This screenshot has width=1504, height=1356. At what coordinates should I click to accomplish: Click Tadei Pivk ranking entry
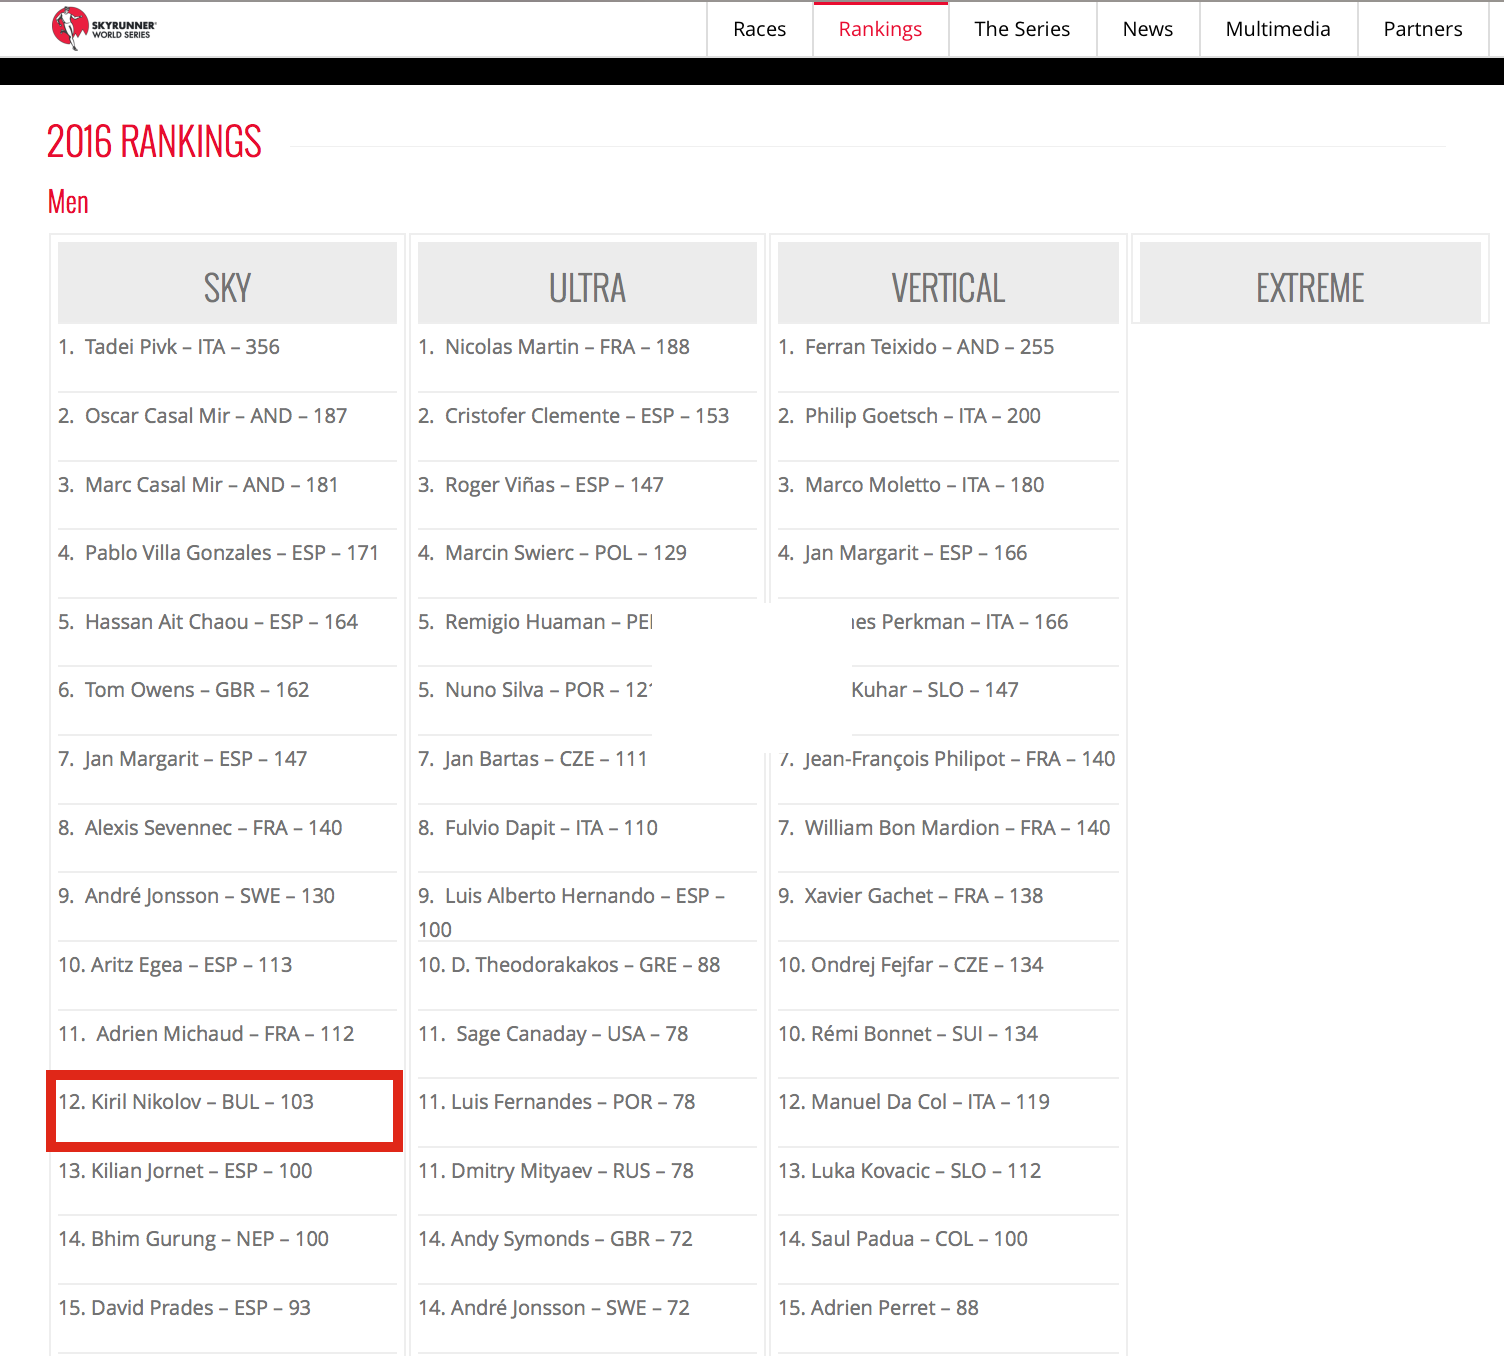click(169, 347)
